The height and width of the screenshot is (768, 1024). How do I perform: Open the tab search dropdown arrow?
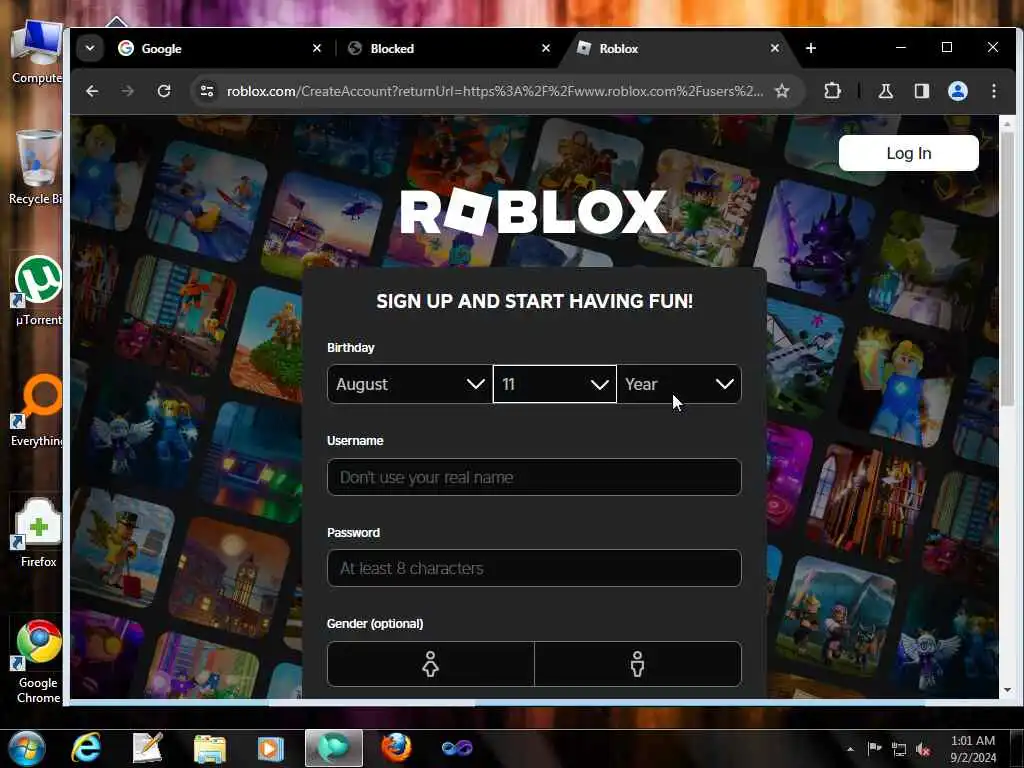[90, 48]
